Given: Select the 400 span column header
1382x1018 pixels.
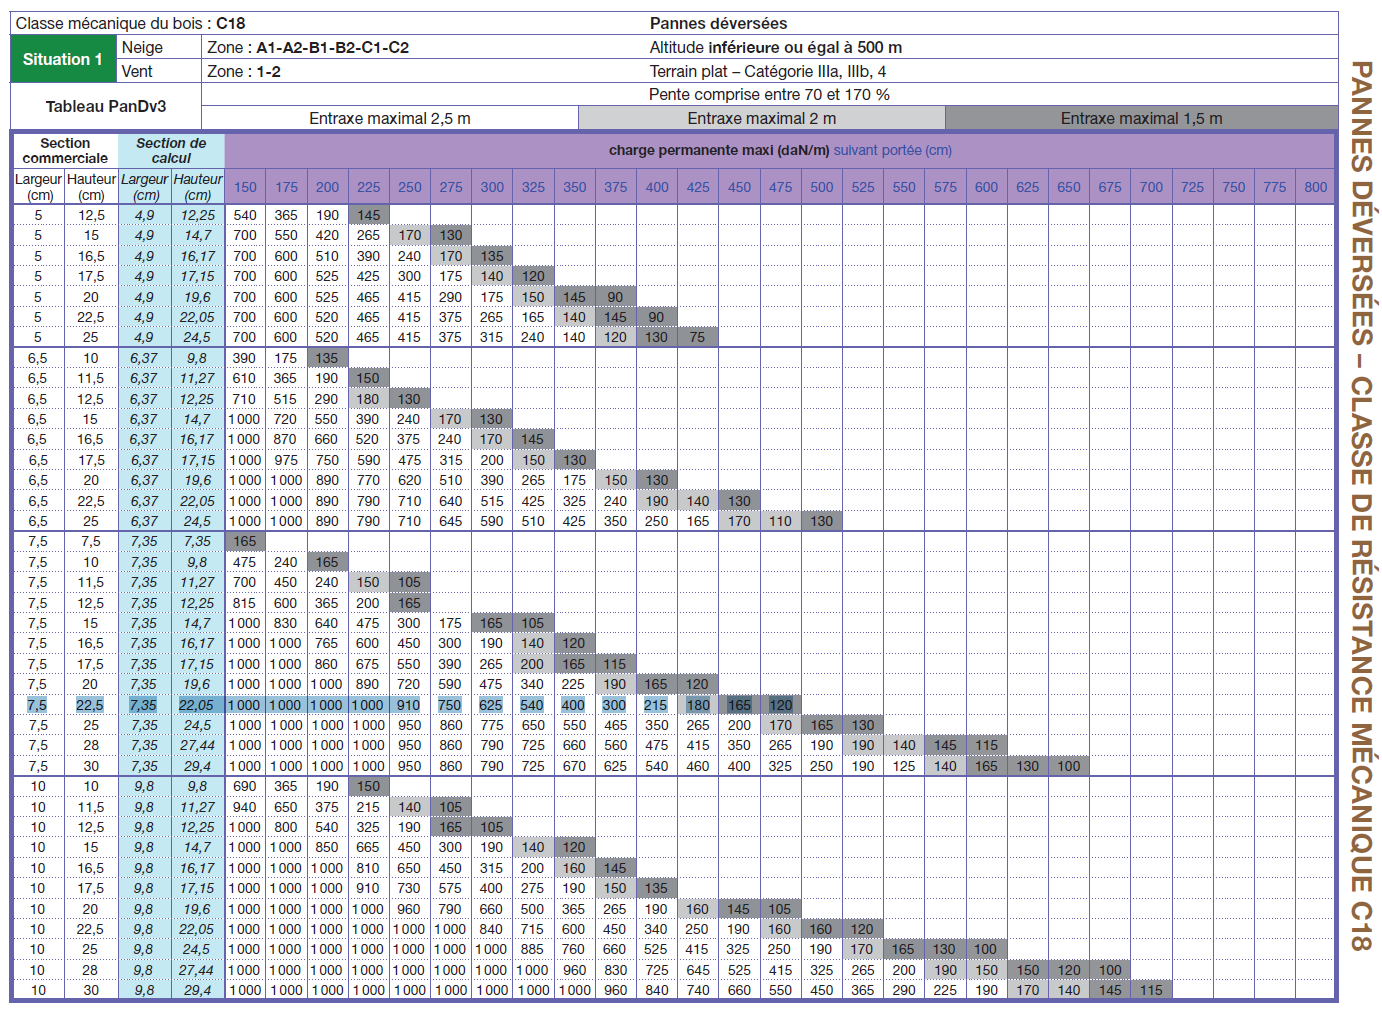Looking at the screenshot, I should (x=657, y=187).
